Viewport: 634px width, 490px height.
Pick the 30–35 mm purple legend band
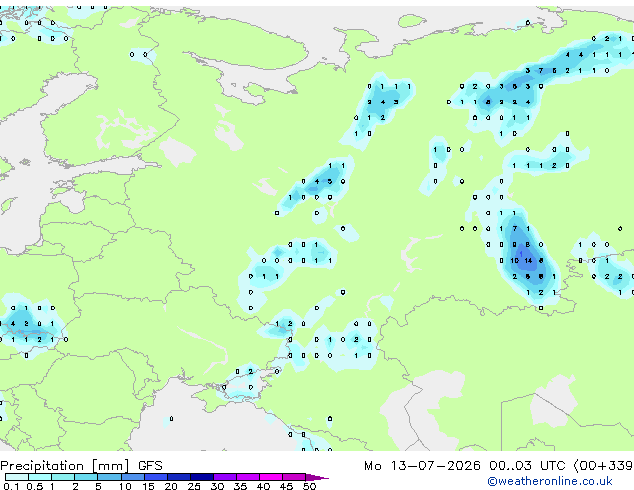225,477
